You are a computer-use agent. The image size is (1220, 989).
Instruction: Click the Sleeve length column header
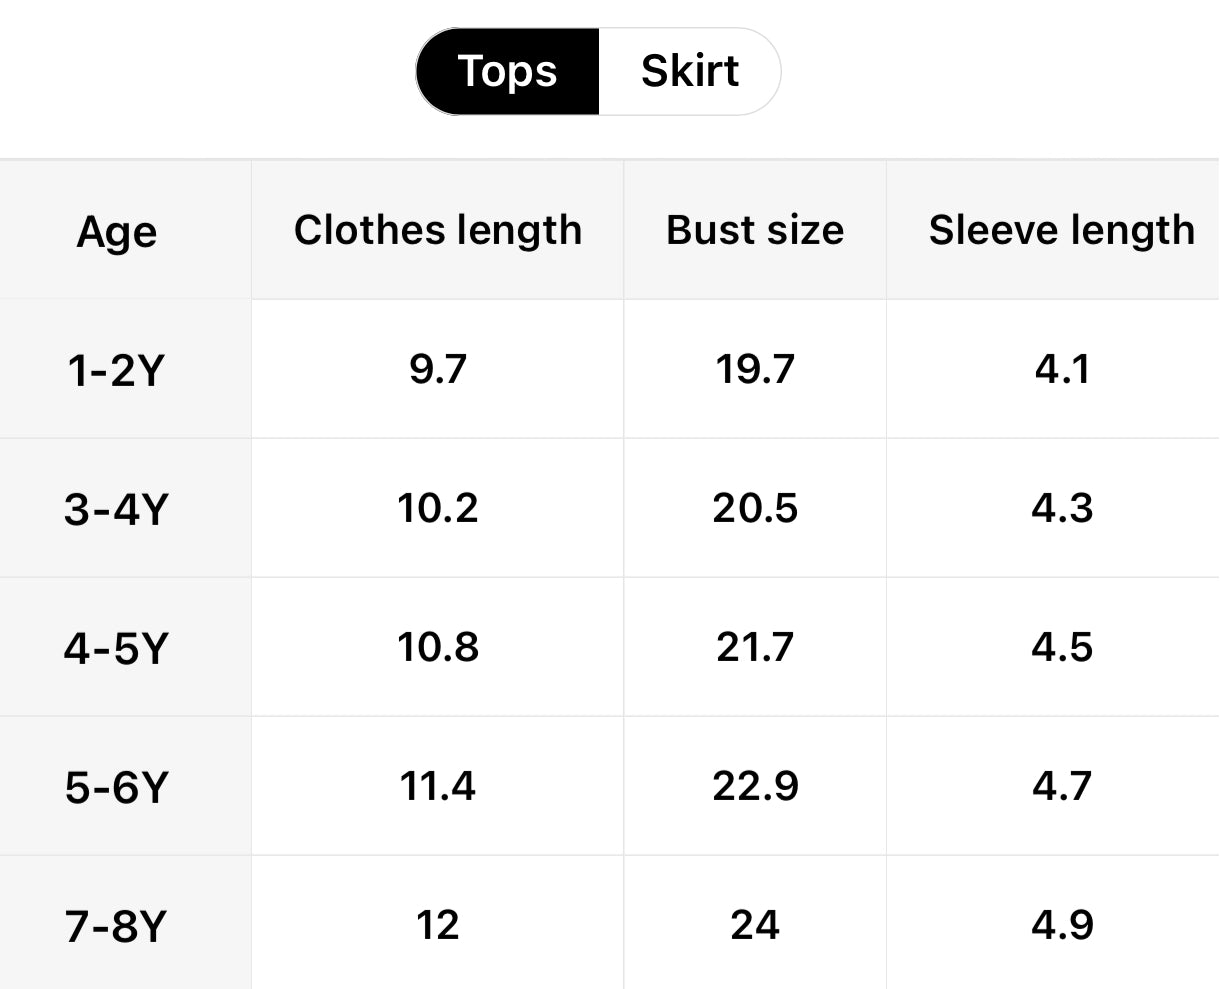1061,230
